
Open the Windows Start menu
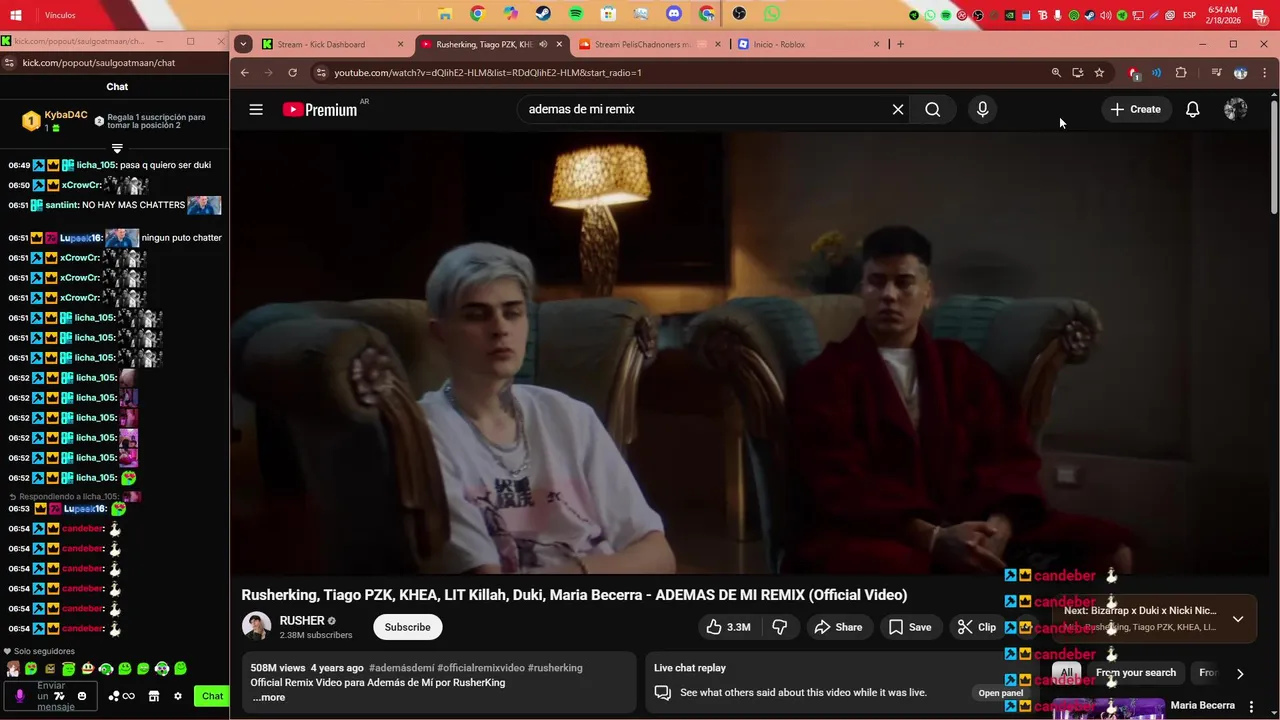click(16, 15)
